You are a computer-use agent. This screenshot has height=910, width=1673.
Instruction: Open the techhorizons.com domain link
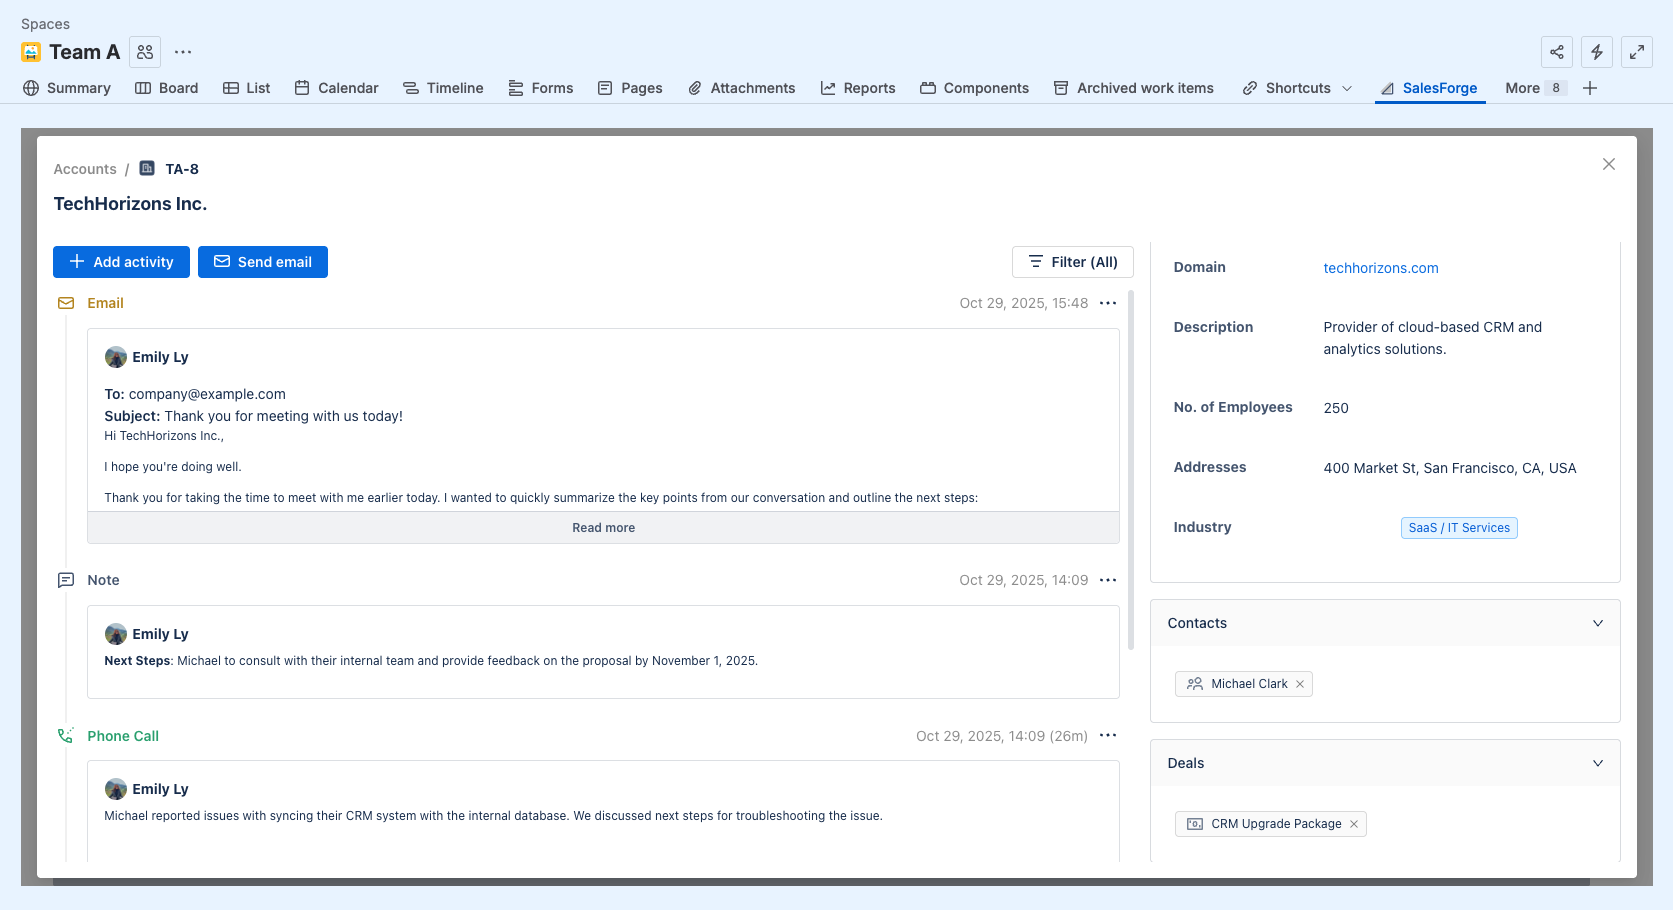point(1381,268)
